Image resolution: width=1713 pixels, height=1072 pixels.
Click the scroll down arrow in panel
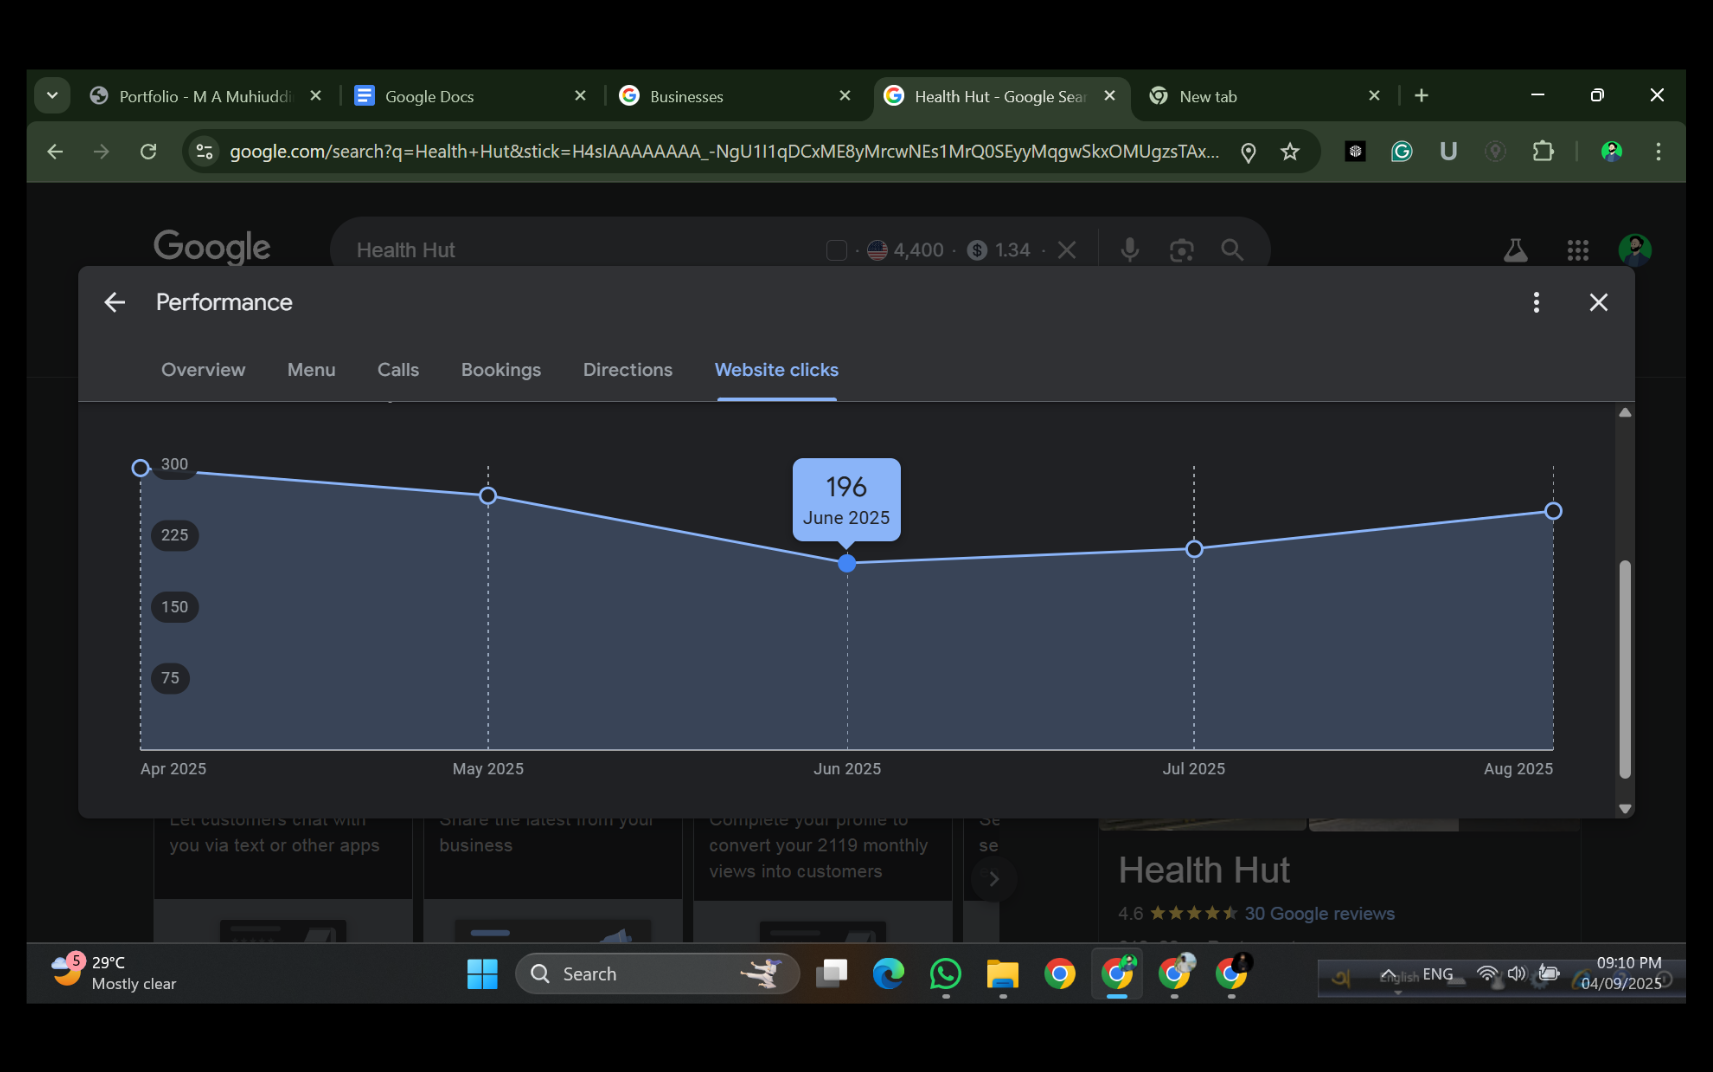coord(1625,808)
